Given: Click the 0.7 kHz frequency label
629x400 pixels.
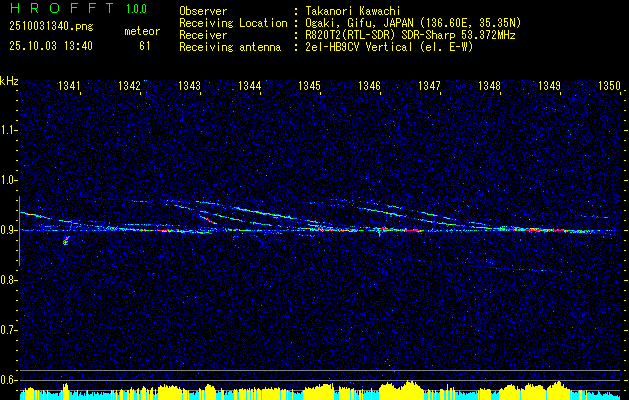Looking at the screenshot, I should tap(8, 330).
